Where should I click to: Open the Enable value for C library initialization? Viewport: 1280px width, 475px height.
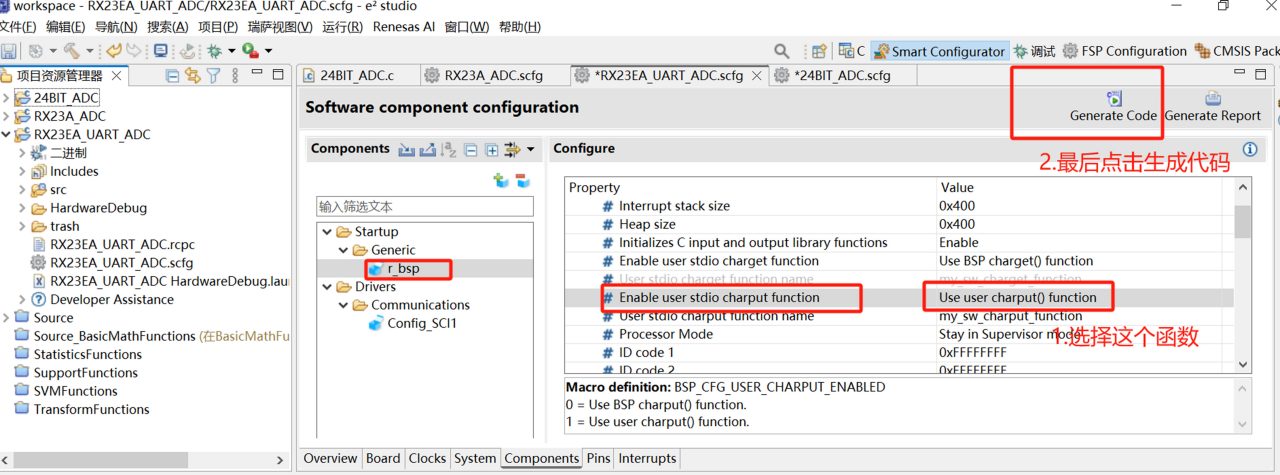point(1085,243)
